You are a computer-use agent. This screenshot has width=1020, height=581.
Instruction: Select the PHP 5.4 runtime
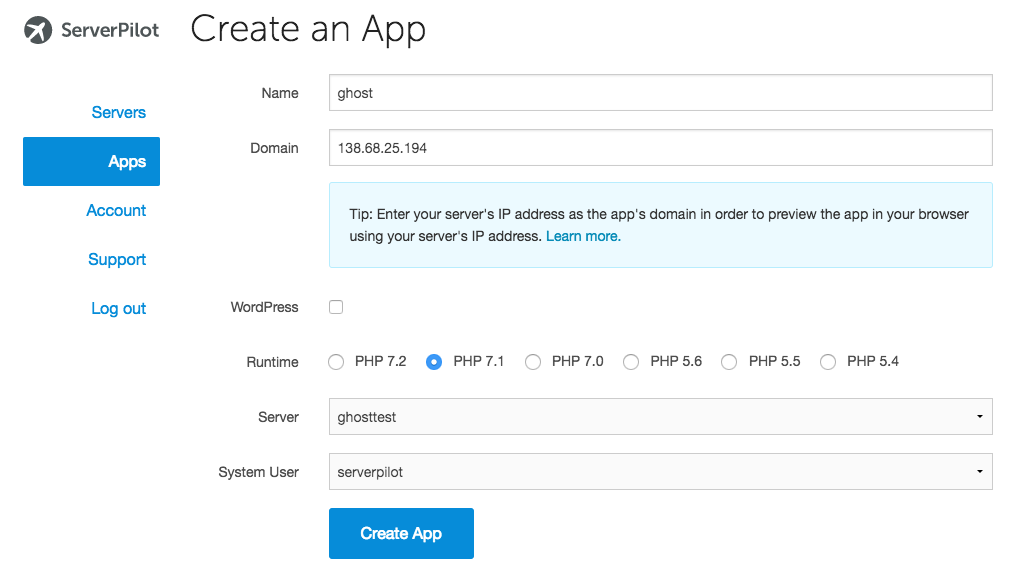pyautogui.click(x=828, y=361)
